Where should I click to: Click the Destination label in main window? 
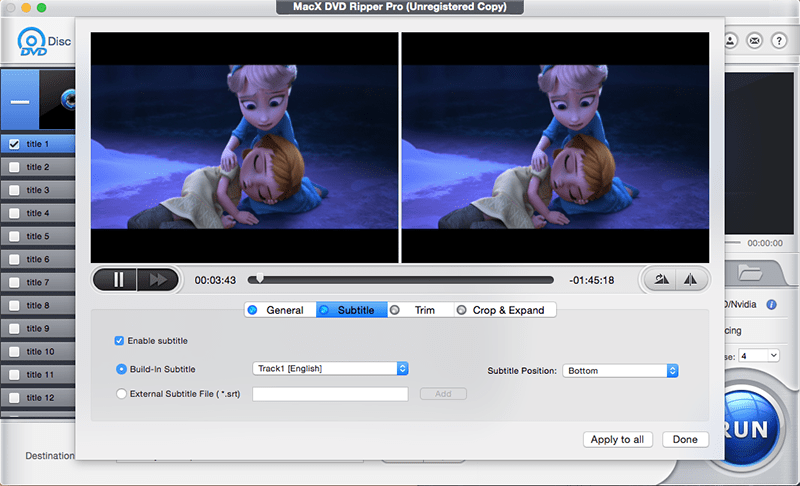pos(49,455)
